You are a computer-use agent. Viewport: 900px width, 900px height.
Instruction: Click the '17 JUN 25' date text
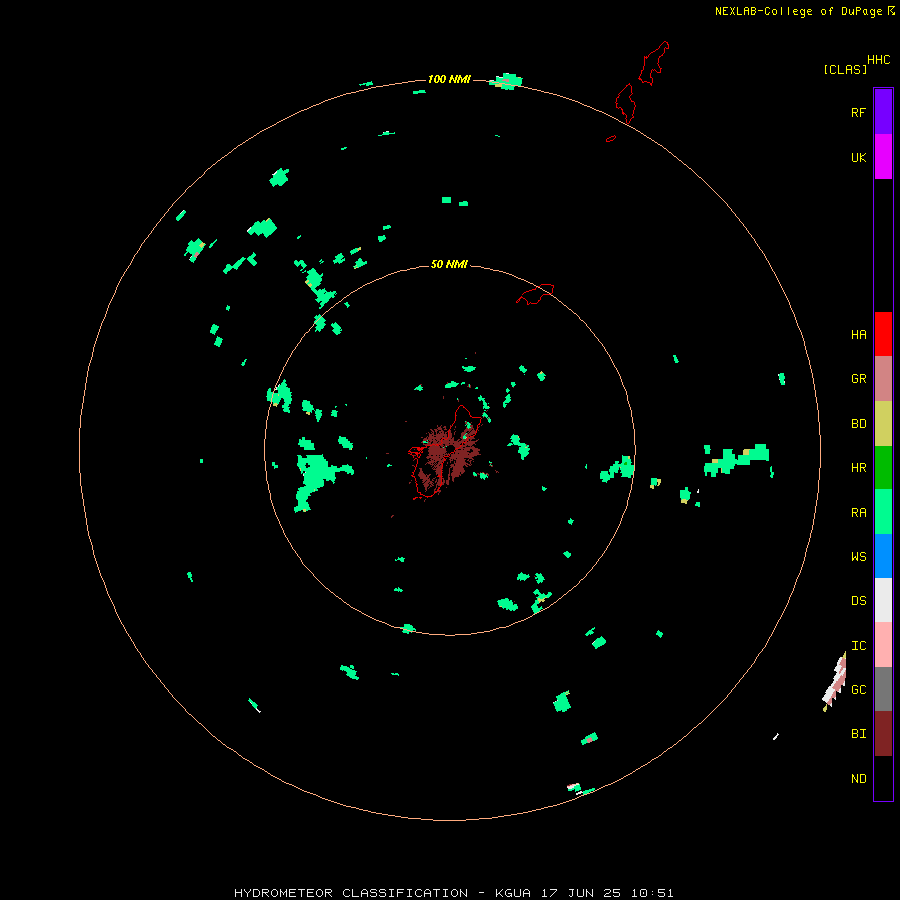click(x=580, y=893)
